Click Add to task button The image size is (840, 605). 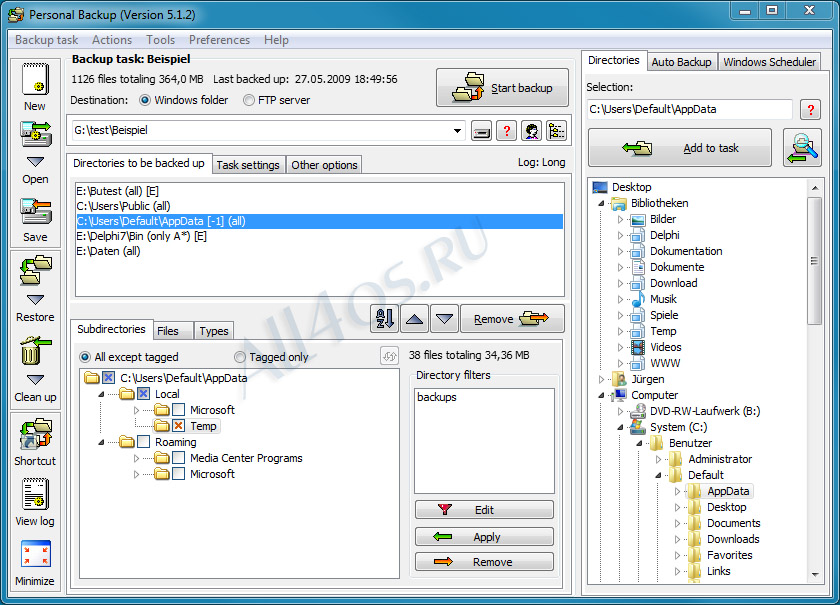[x=680, y=148]
